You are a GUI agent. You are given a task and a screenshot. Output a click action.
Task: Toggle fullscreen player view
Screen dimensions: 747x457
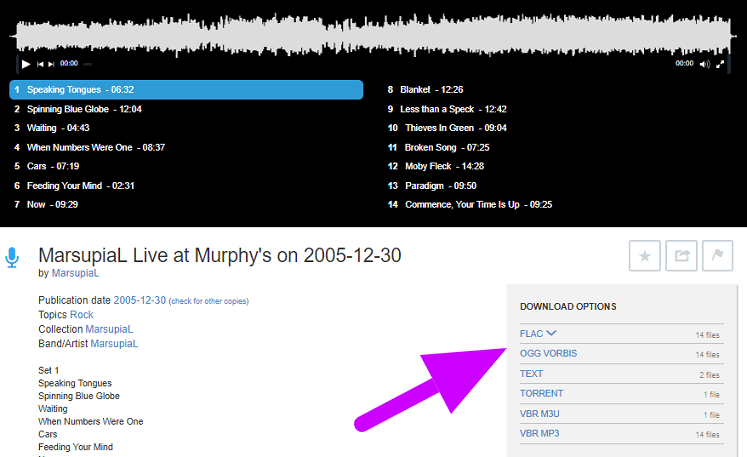point(720,64)
